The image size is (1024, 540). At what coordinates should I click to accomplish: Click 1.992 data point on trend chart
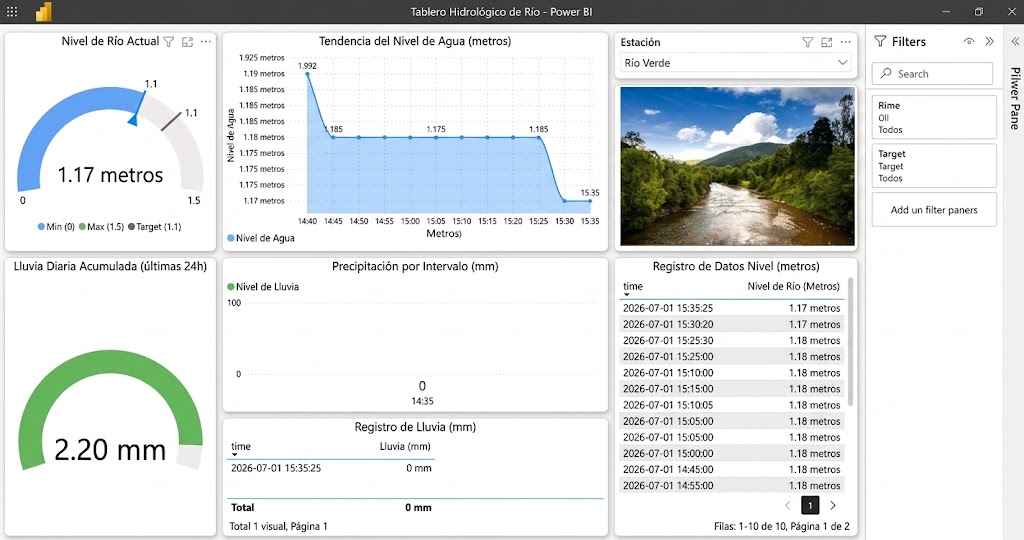point(308,74)
